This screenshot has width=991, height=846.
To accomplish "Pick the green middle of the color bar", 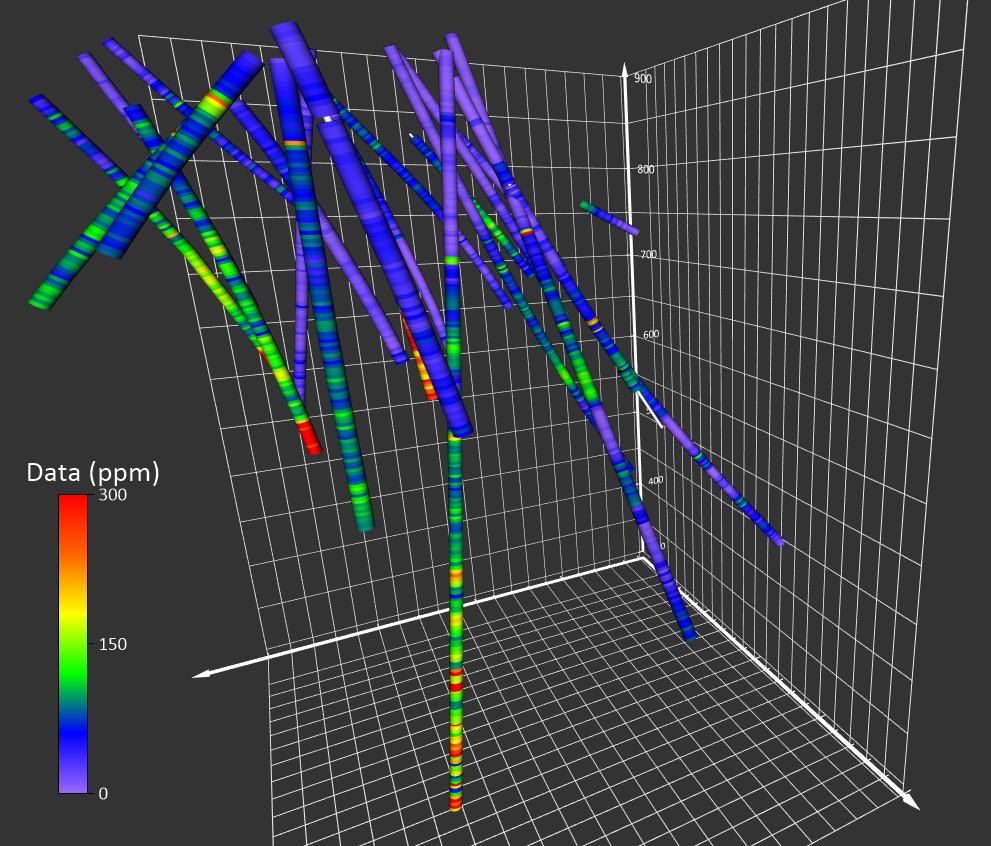I will [x=72, y=645].
